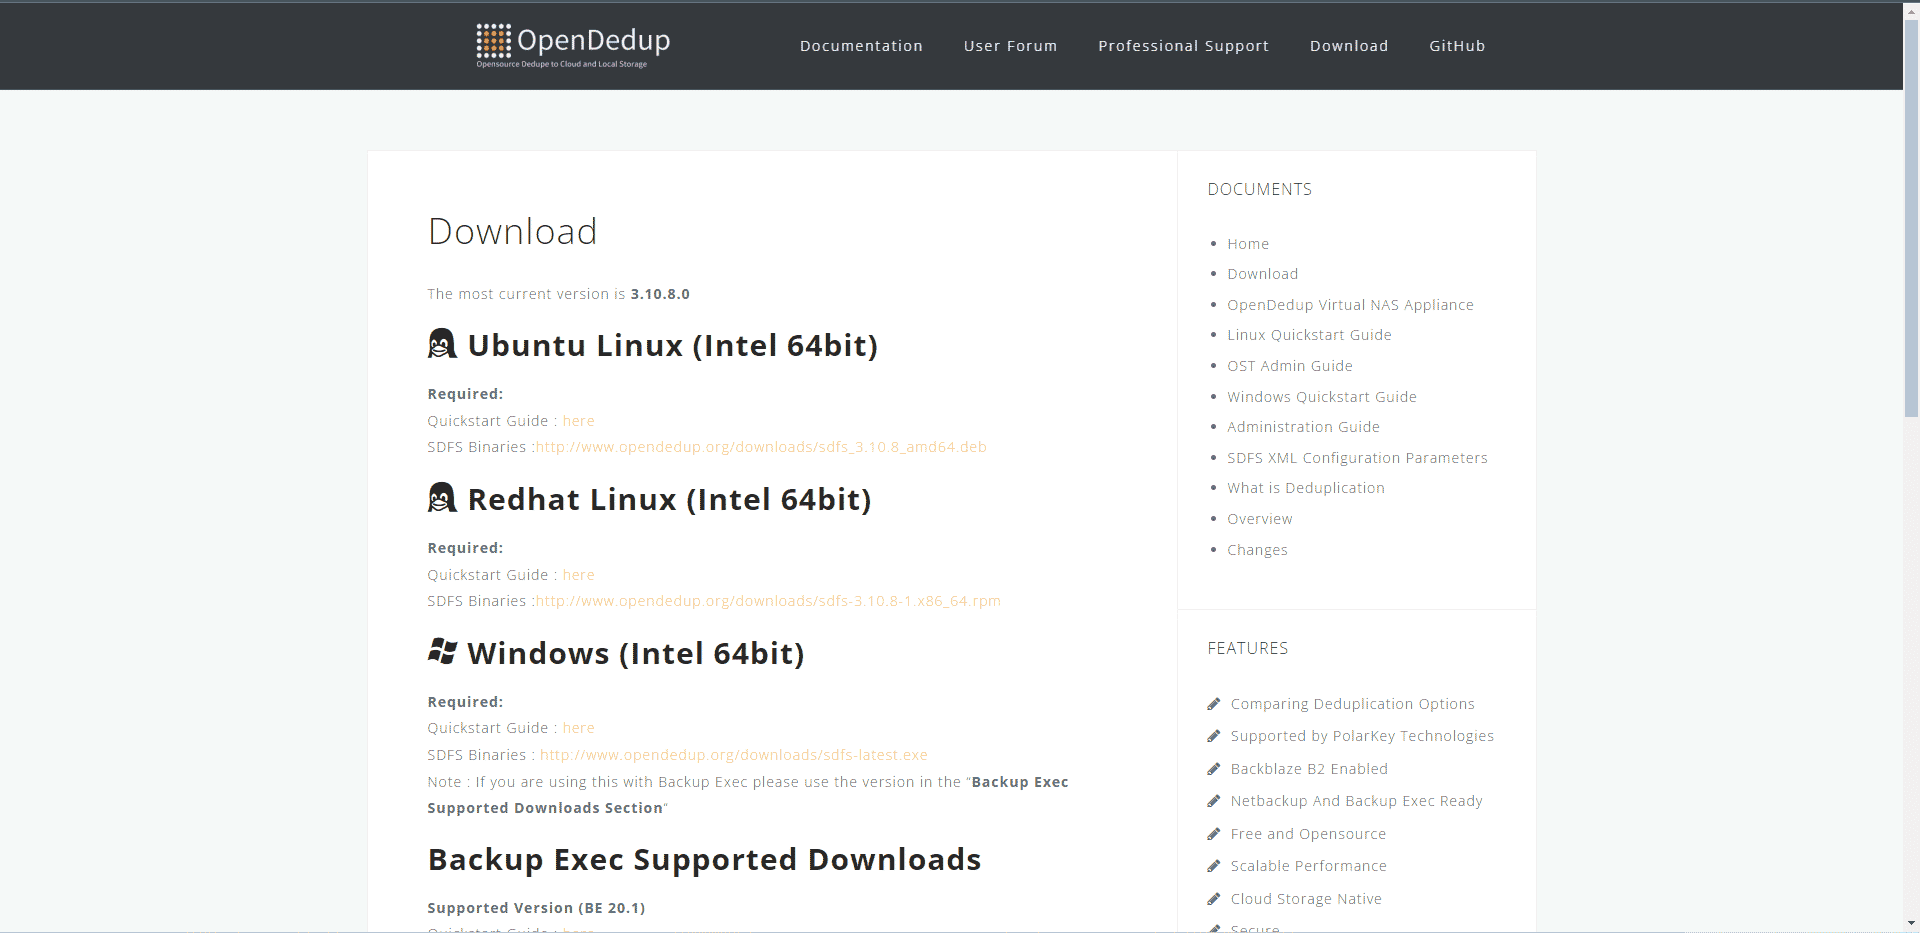Click 'Supported Version (BE 20.1)' text
The image size is (1920, 933).
(536, 908)
